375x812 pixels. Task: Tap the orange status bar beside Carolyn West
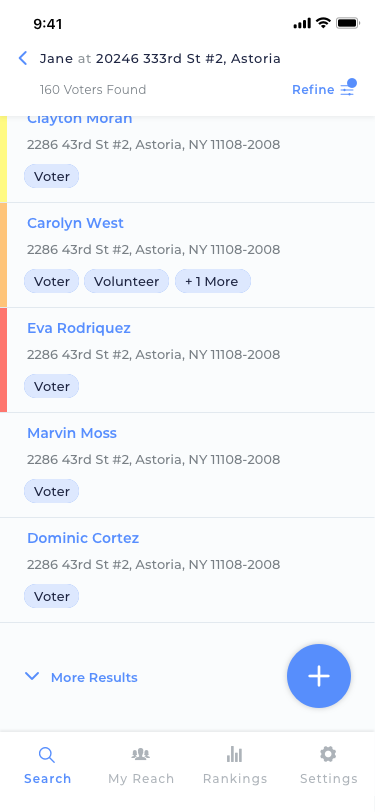pyautogui.click(x=3, y=255)
